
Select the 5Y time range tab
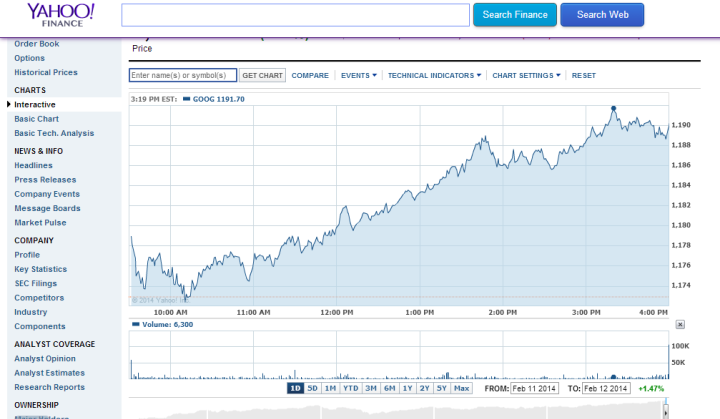442,388
